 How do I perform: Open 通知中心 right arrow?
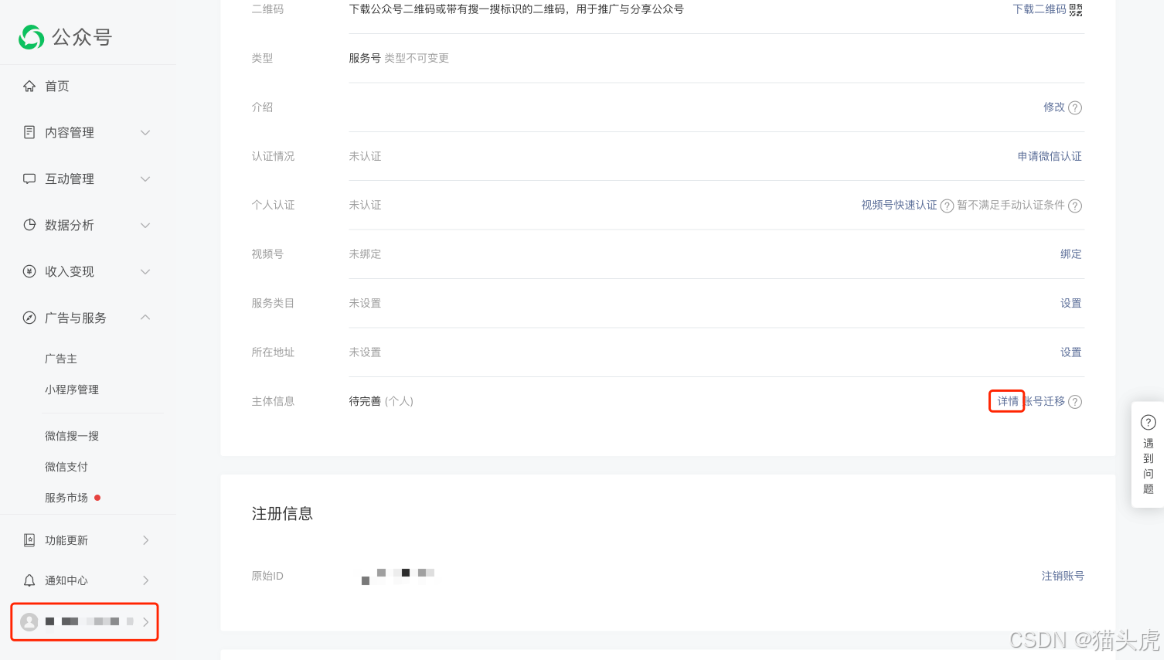click(146, 581)
